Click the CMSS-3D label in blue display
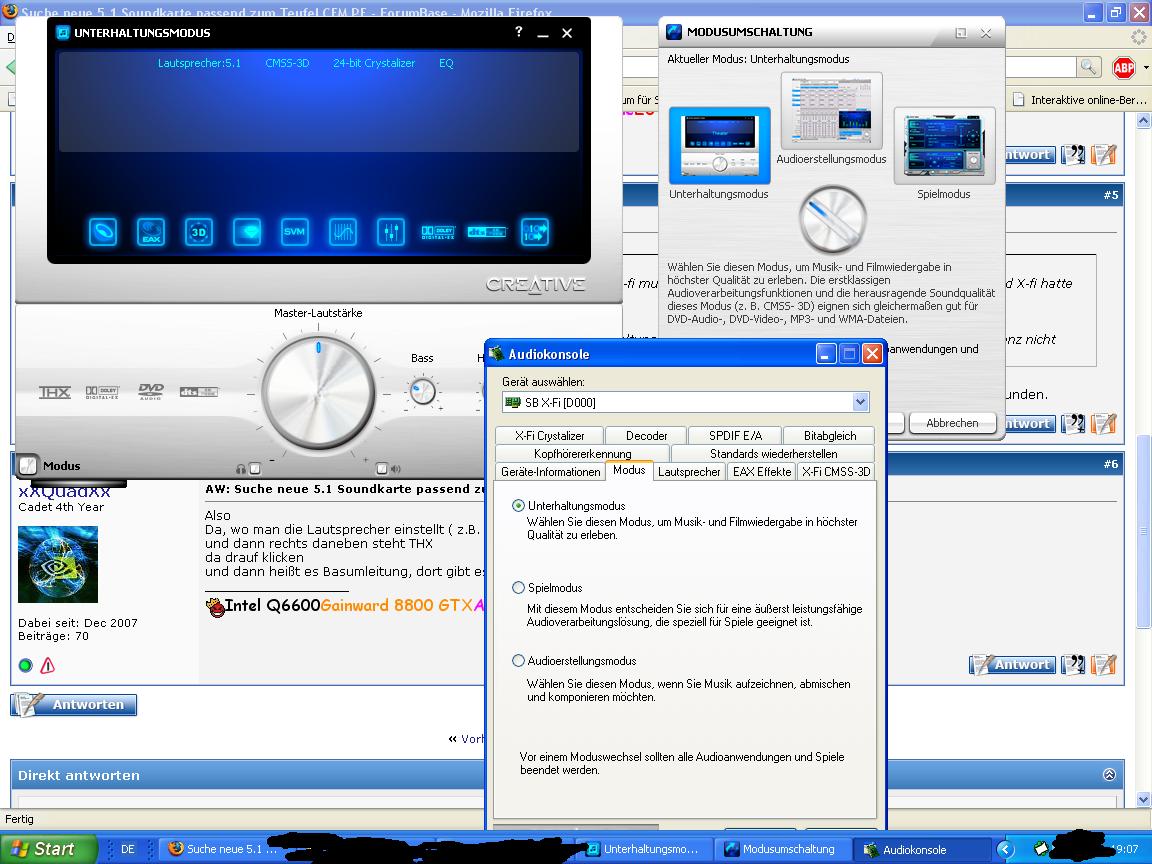 287,63
